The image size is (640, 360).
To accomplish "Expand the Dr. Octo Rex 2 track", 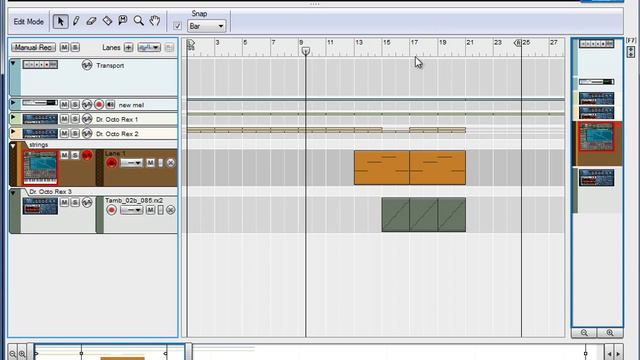I will pos(13,132).
